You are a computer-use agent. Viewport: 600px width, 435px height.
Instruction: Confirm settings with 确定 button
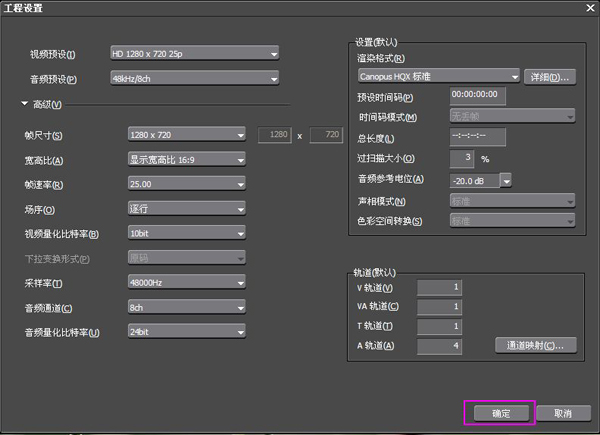(501, 413)
